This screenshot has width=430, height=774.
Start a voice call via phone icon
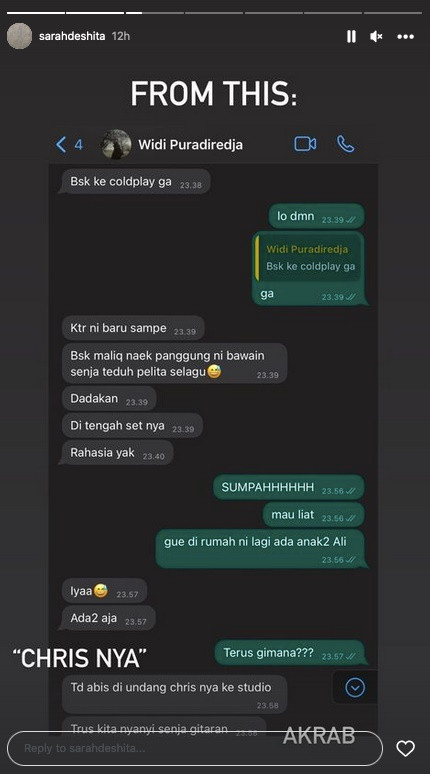(346, 144)
